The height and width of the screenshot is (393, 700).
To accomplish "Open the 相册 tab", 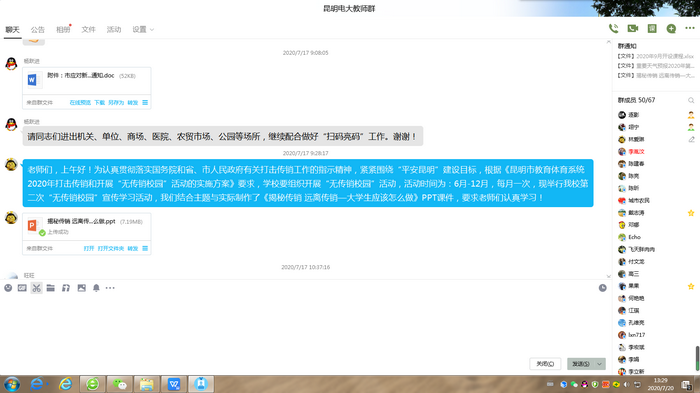I will click(63, 29).
